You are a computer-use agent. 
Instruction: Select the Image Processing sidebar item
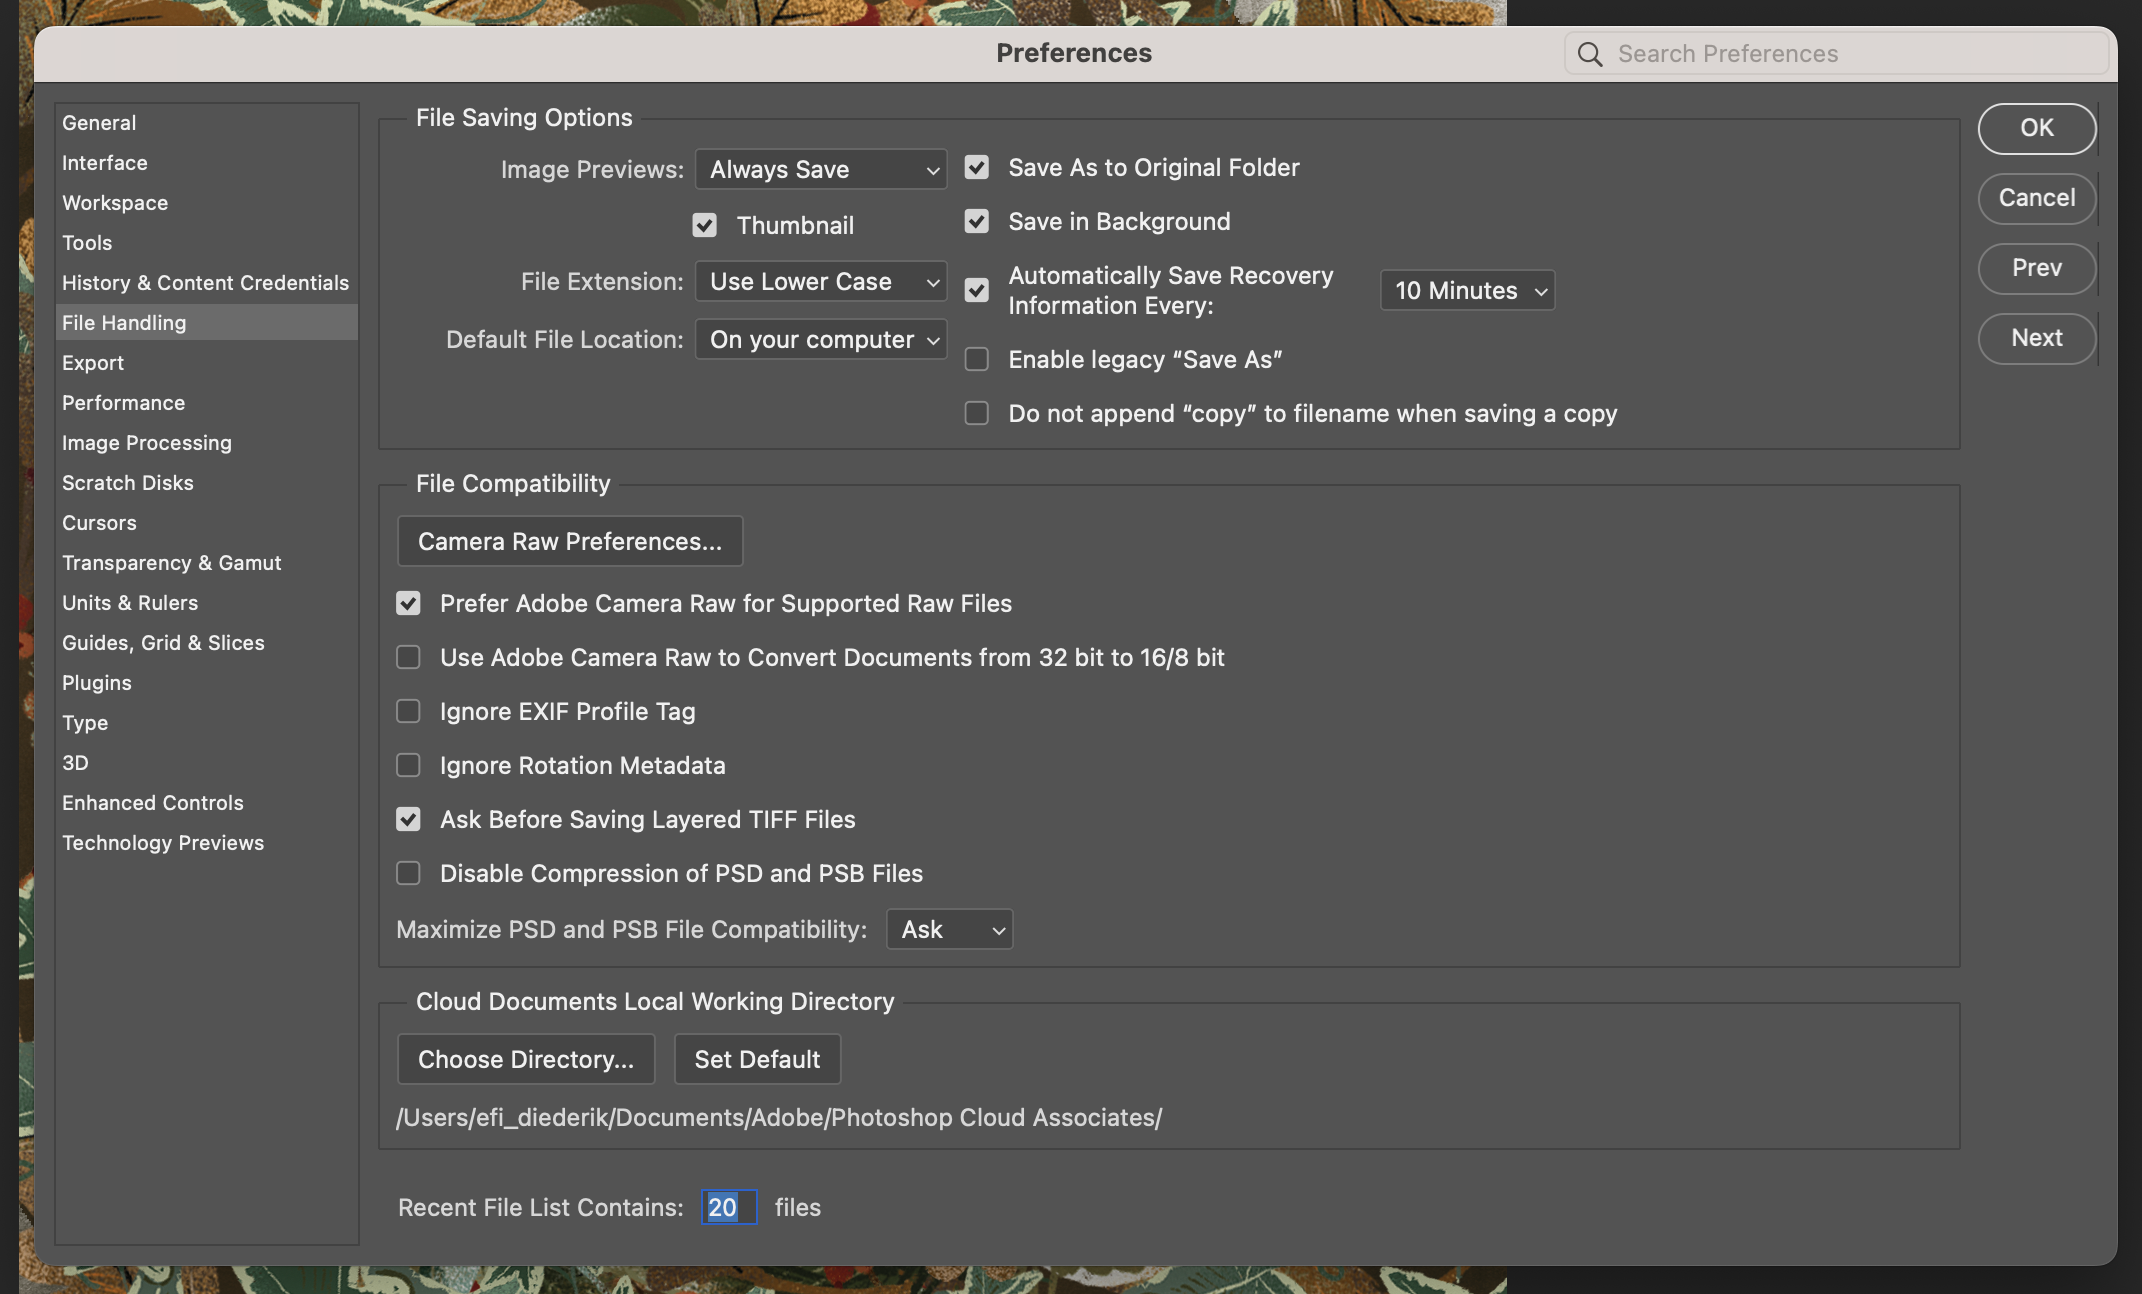tap(147, 442)
